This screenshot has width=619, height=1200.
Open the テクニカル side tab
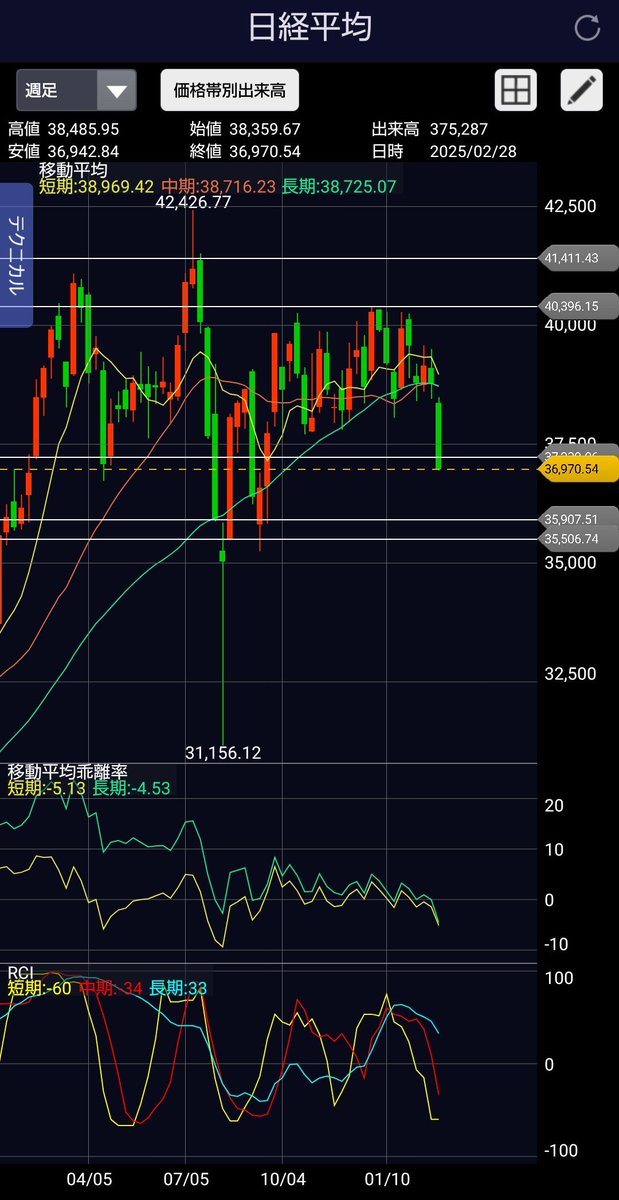click(16, 255)
